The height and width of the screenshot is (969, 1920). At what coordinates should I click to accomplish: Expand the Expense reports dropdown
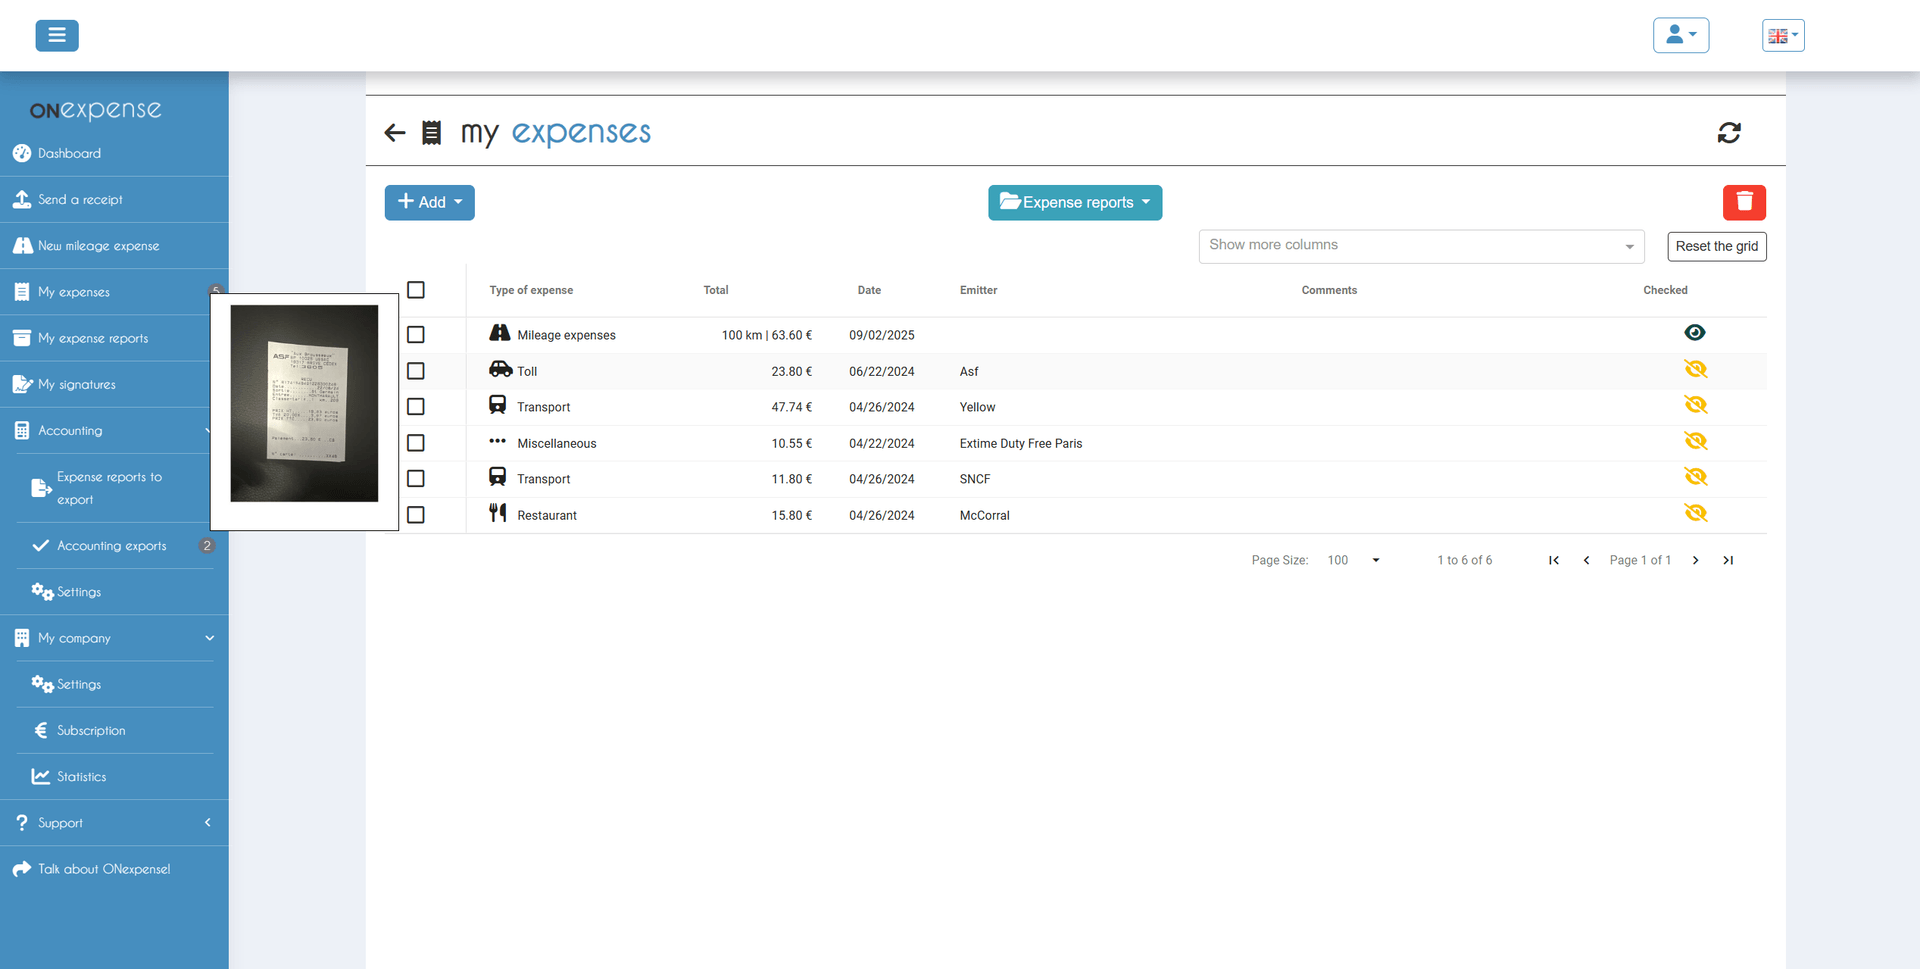[x=1075, y=202]
